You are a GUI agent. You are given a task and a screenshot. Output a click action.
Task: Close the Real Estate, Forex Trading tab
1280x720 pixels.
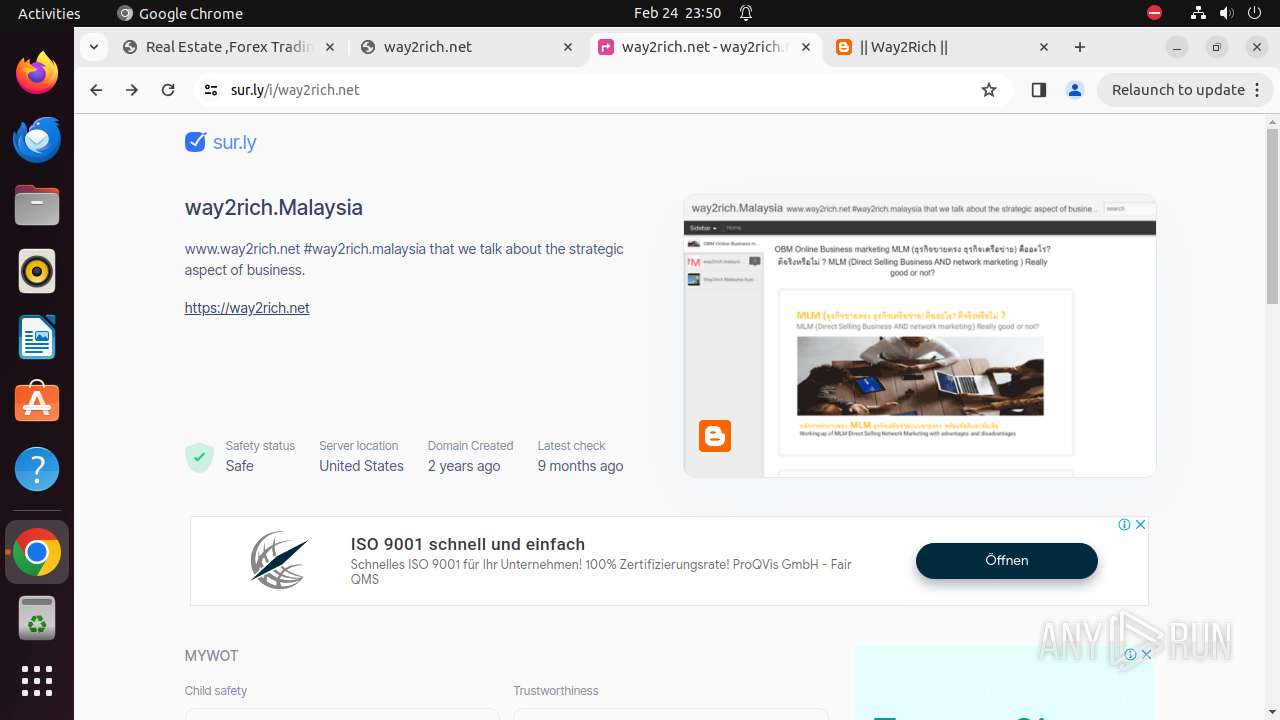(x=330, y=47)
